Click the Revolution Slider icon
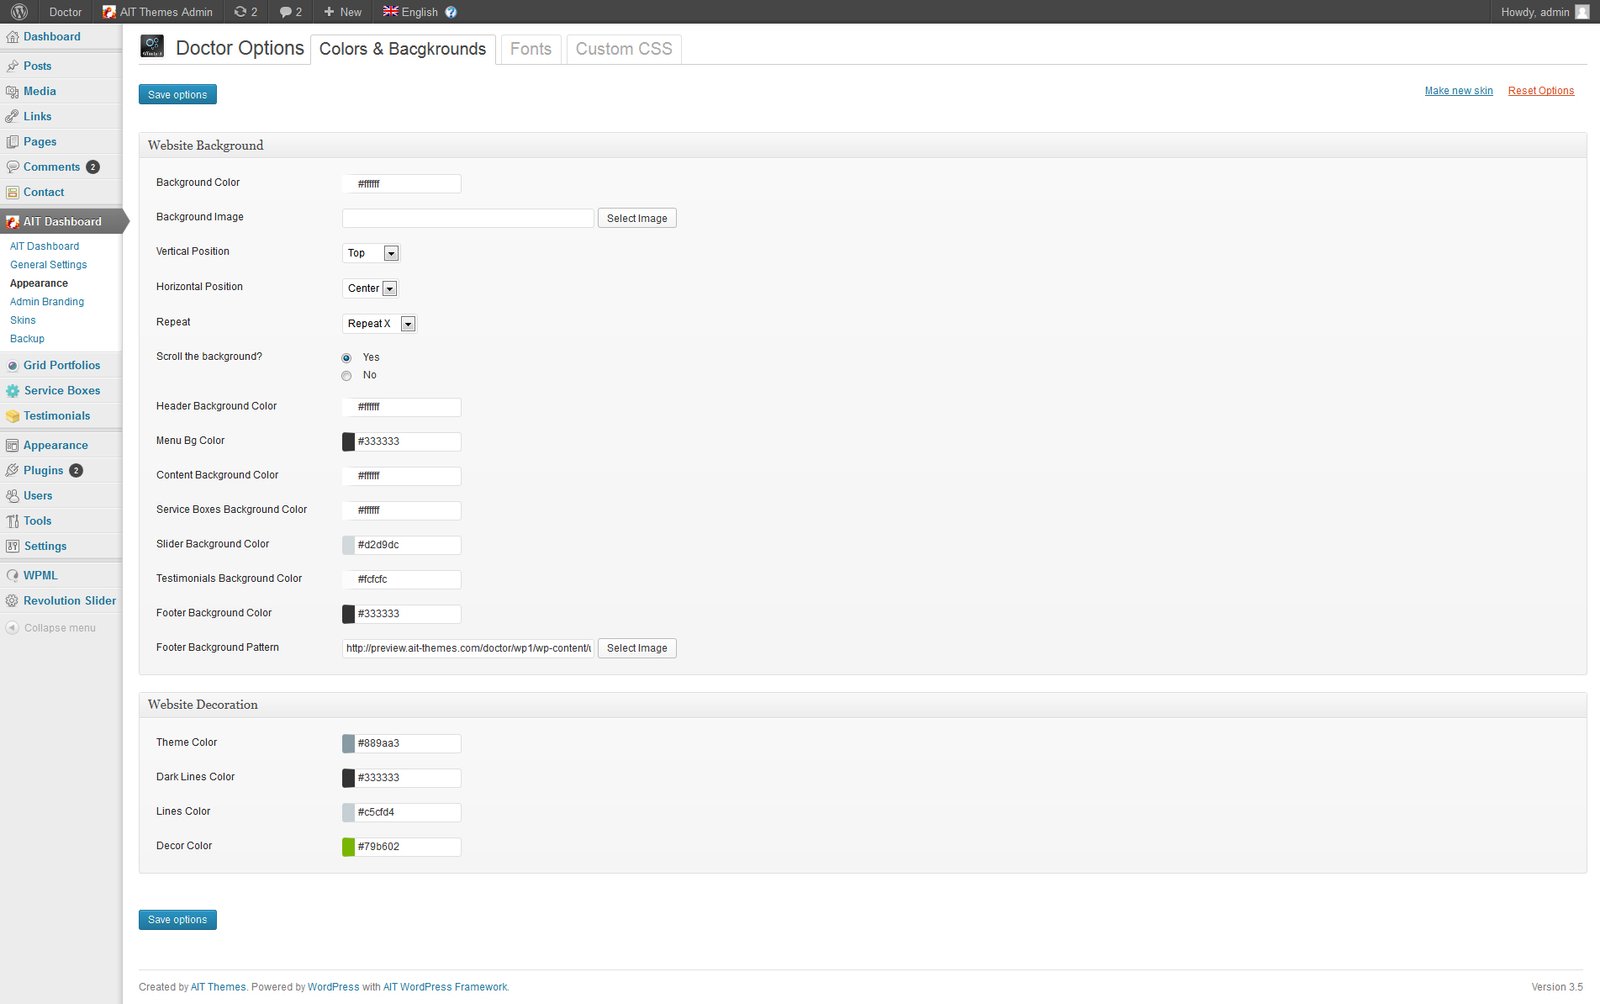Screen dimensions: 1600x1004 [x=12, y=601]
